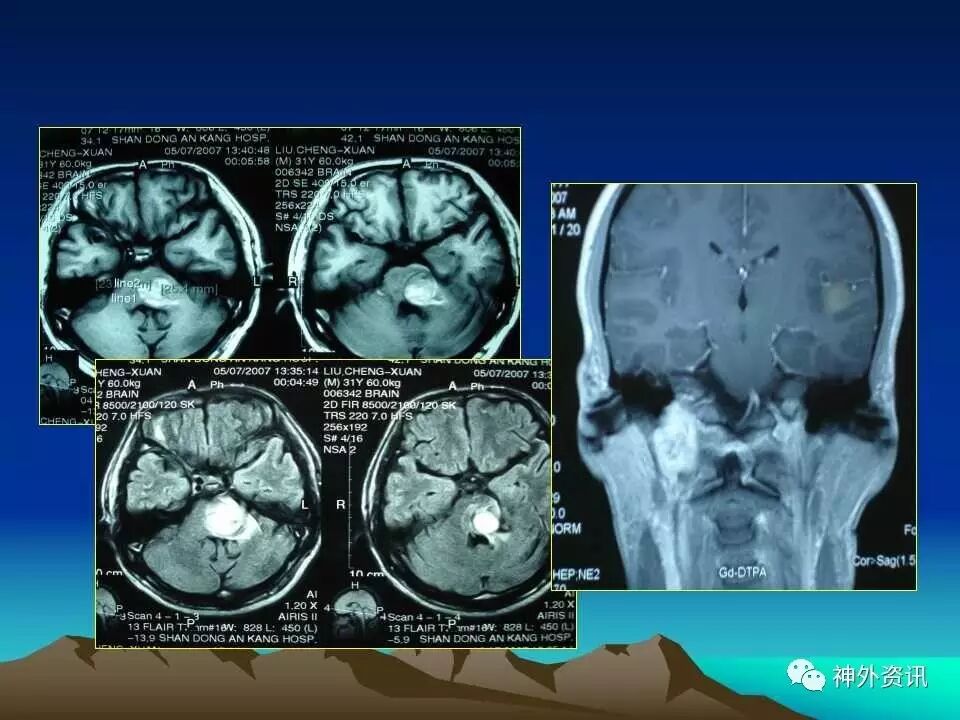The width and height of the screenshot is (960, 720).
Task: Select the coronal Gd-DTPA MRI image
Action: pos(733,386)
